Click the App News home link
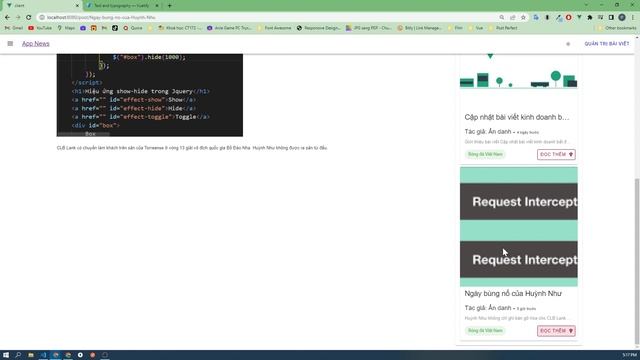This screenshot has height=360, width=640. click(36, 44)
